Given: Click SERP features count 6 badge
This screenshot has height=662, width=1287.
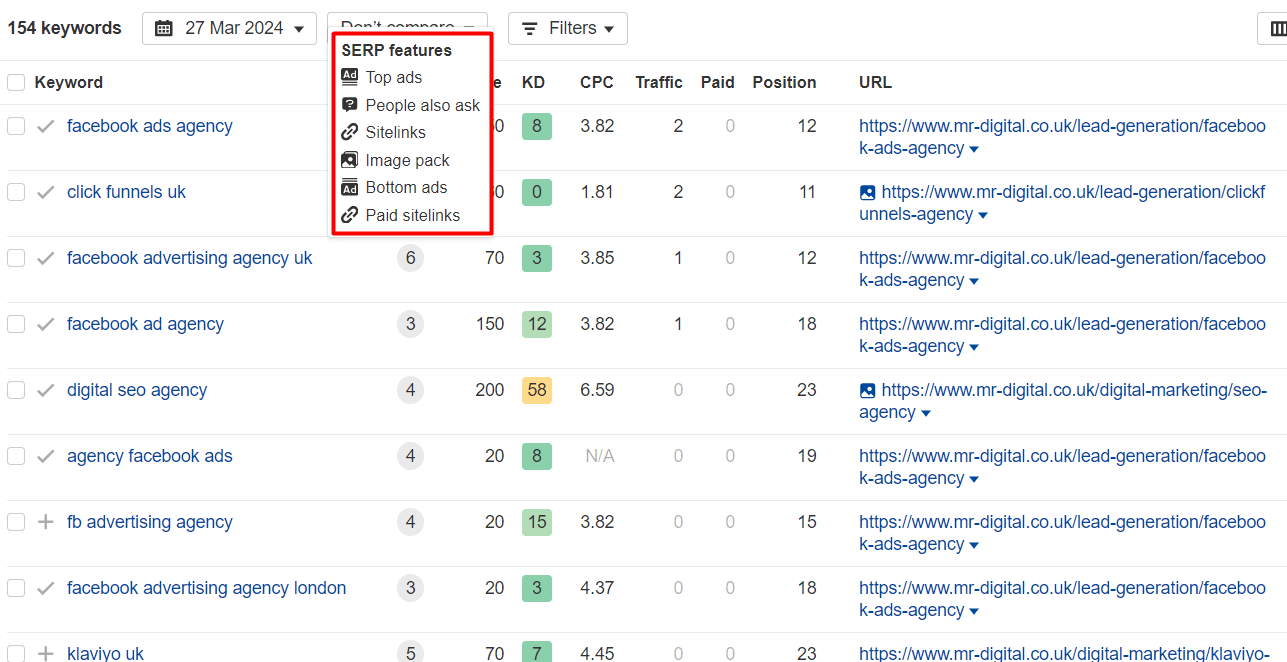Looking at the screenshot, I should coord(409,258).
